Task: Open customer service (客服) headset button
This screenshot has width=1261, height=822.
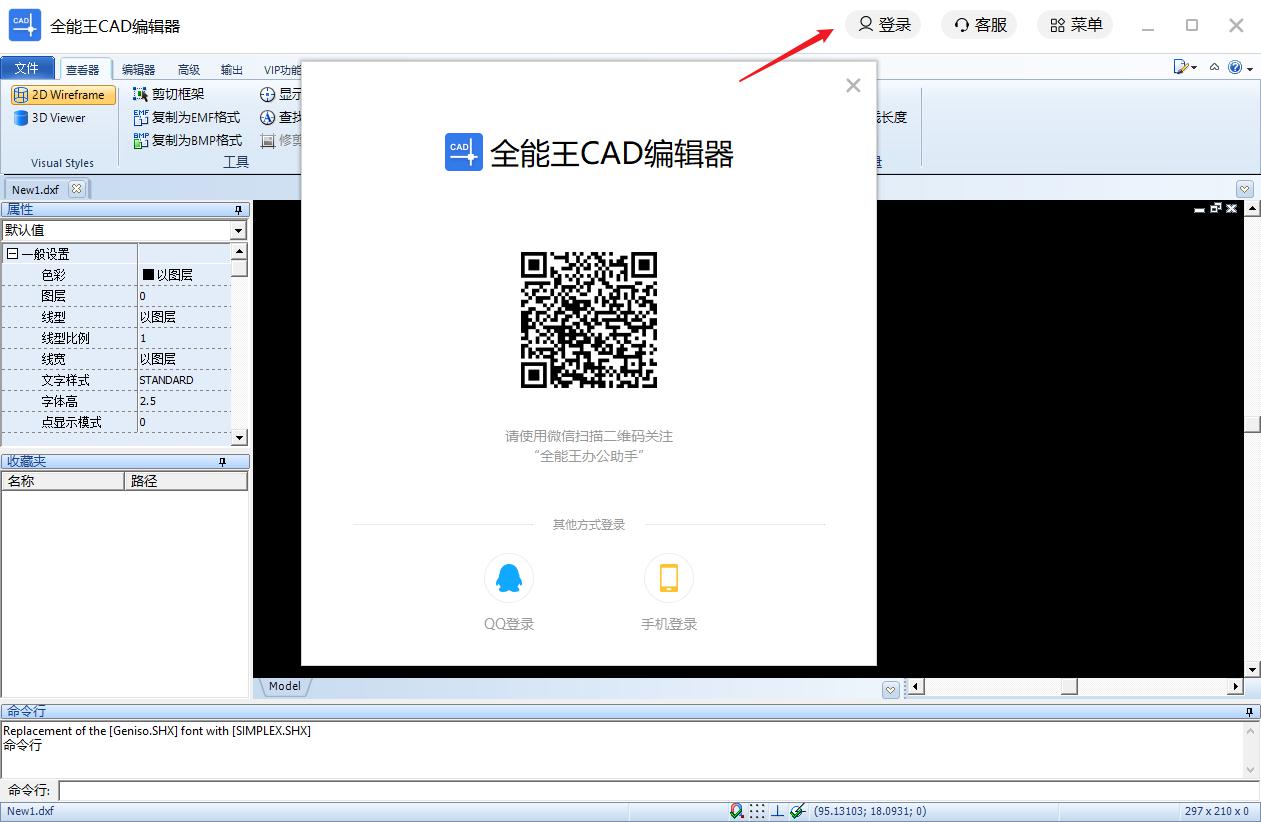Action: click(979, 25)
